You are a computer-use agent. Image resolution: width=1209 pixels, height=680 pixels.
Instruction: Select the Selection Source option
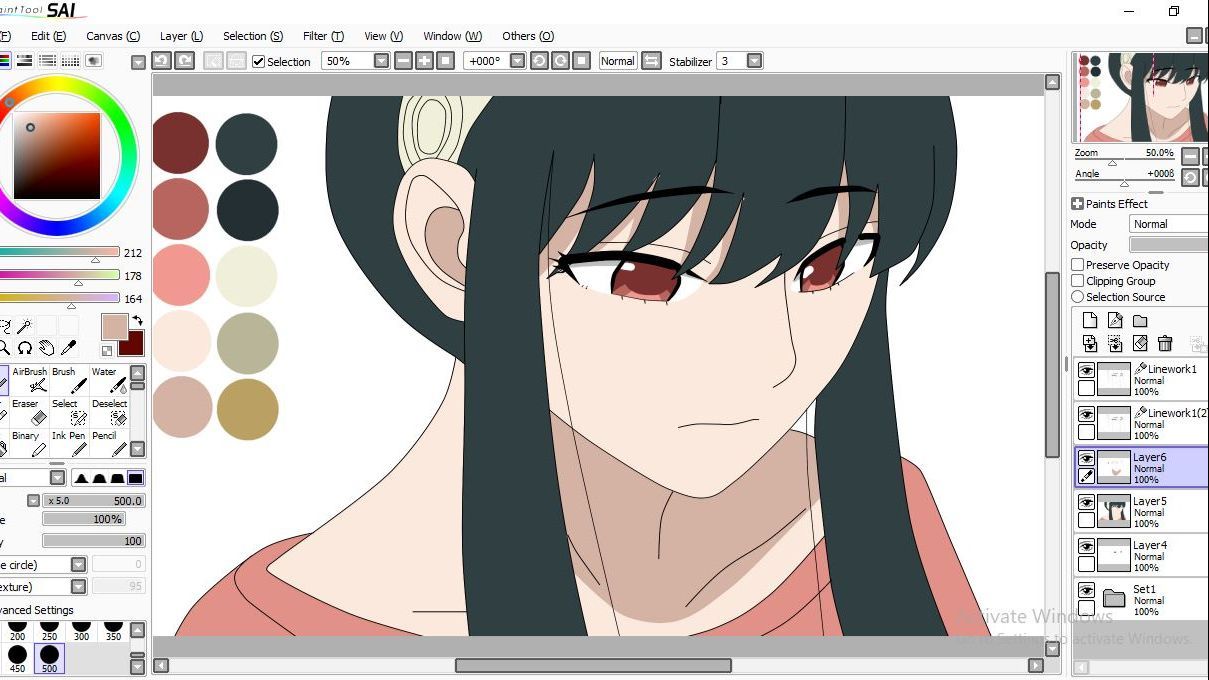pyautogui.click(x=1077, y=297)
